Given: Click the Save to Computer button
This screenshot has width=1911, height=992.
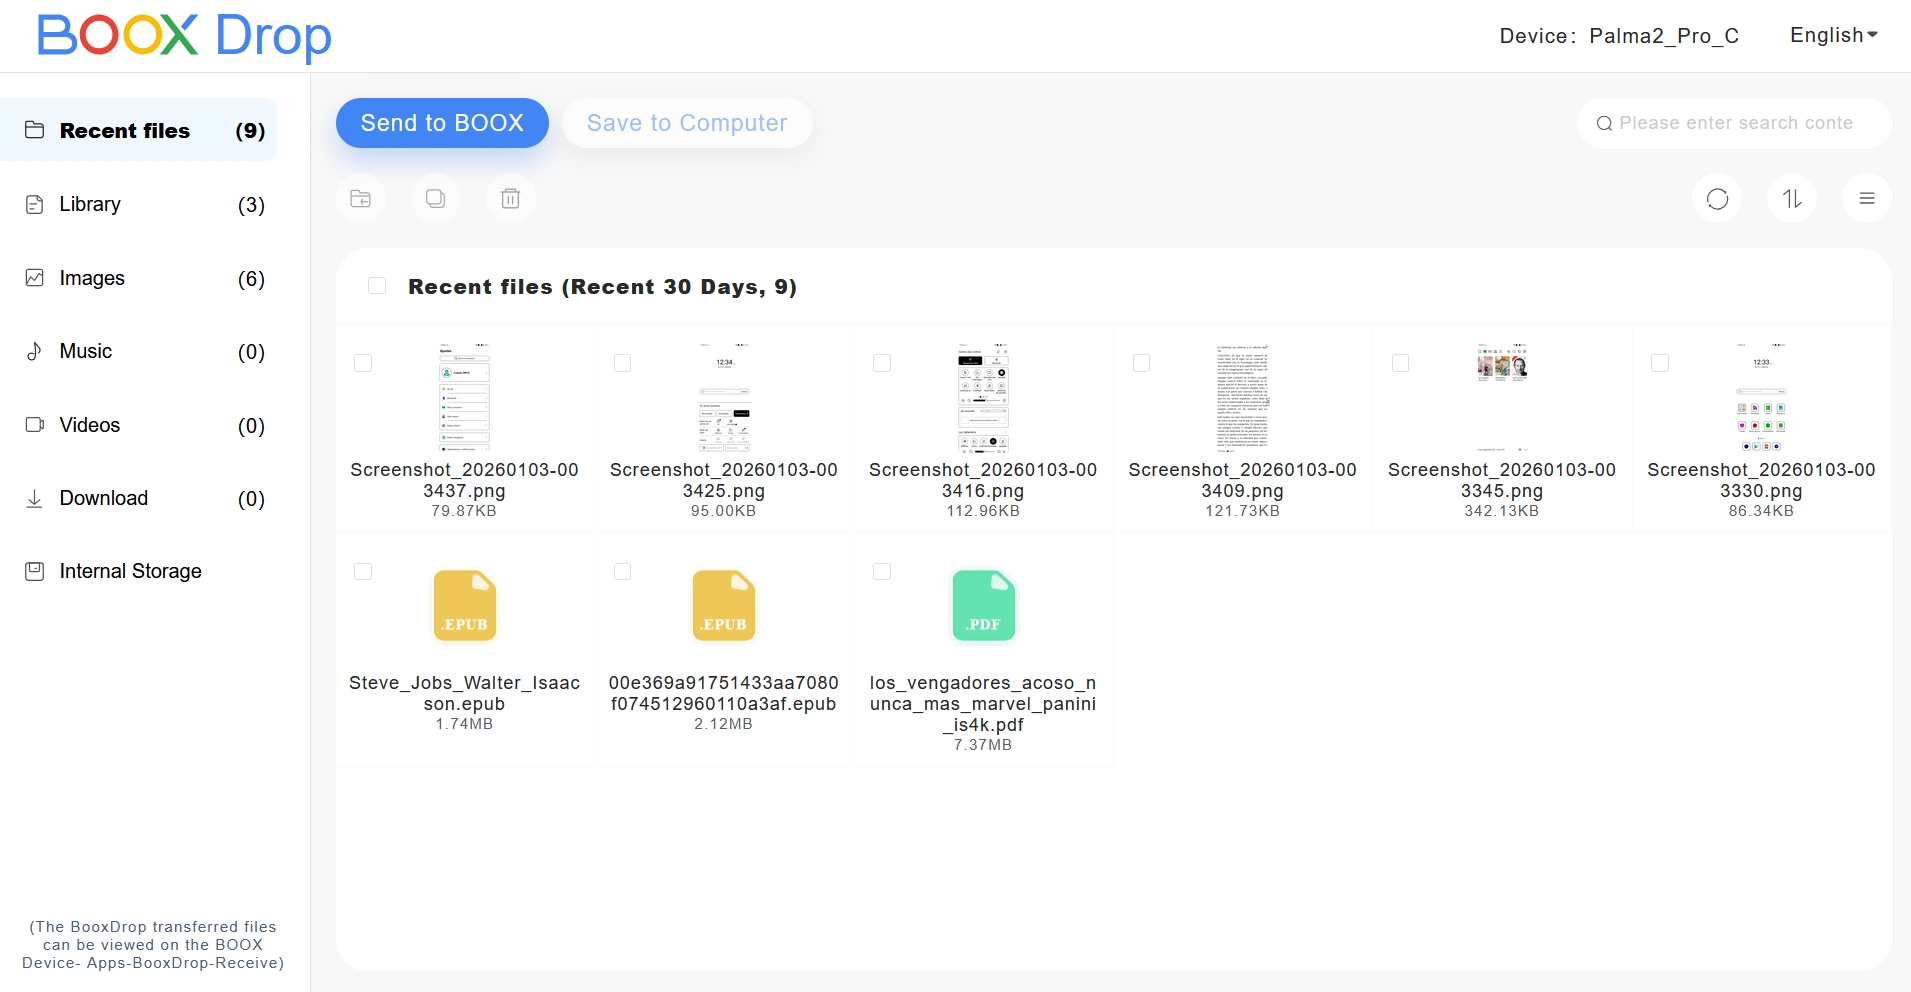Looking at the screenshot, I should point(687,123).
